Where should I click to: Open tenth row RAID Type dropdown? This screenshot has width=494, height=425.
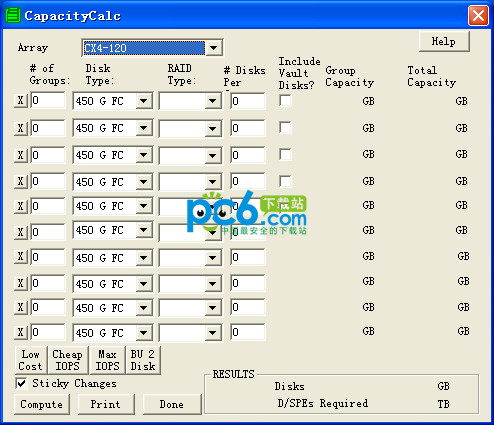[213, 333]
